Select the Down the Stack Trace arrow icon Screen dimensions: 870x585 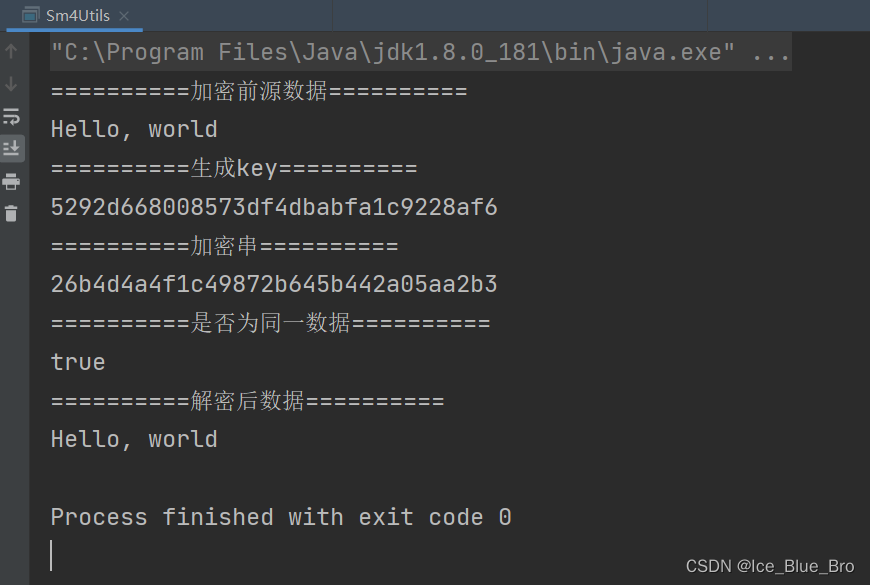[x=10, y=83]
